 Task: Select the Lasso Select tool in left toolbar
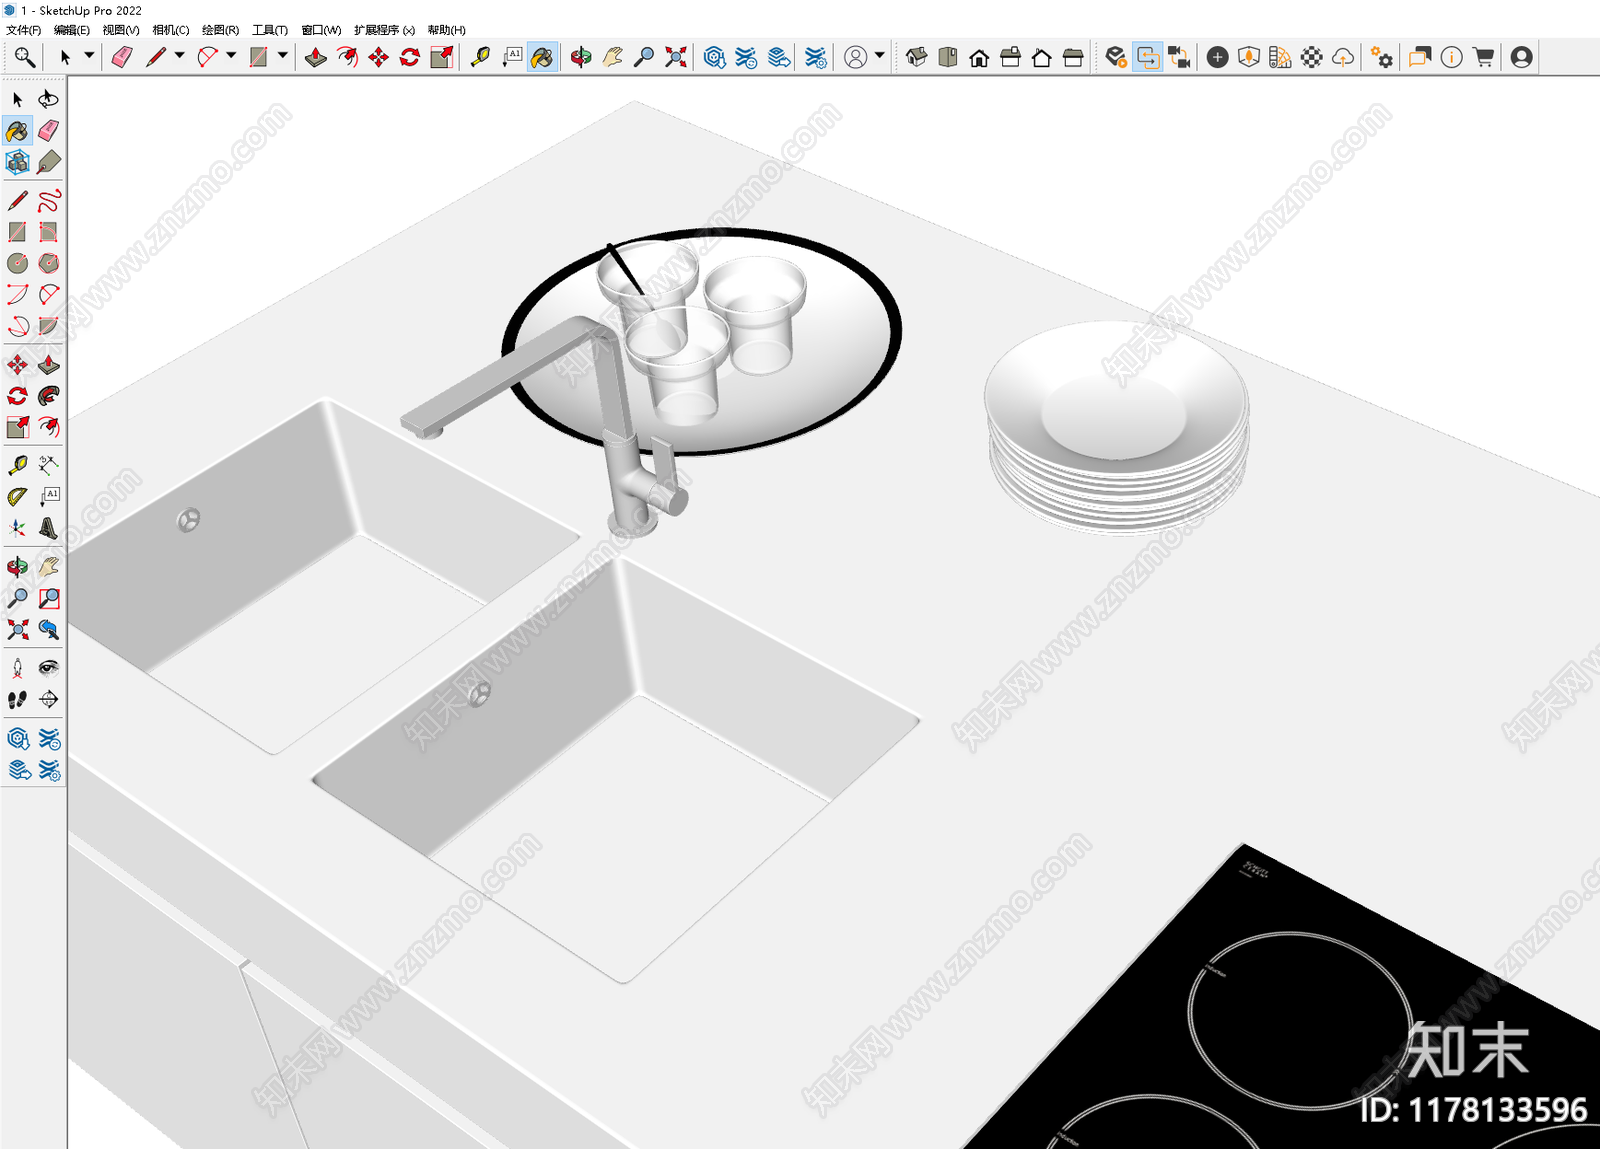[48, 99]
